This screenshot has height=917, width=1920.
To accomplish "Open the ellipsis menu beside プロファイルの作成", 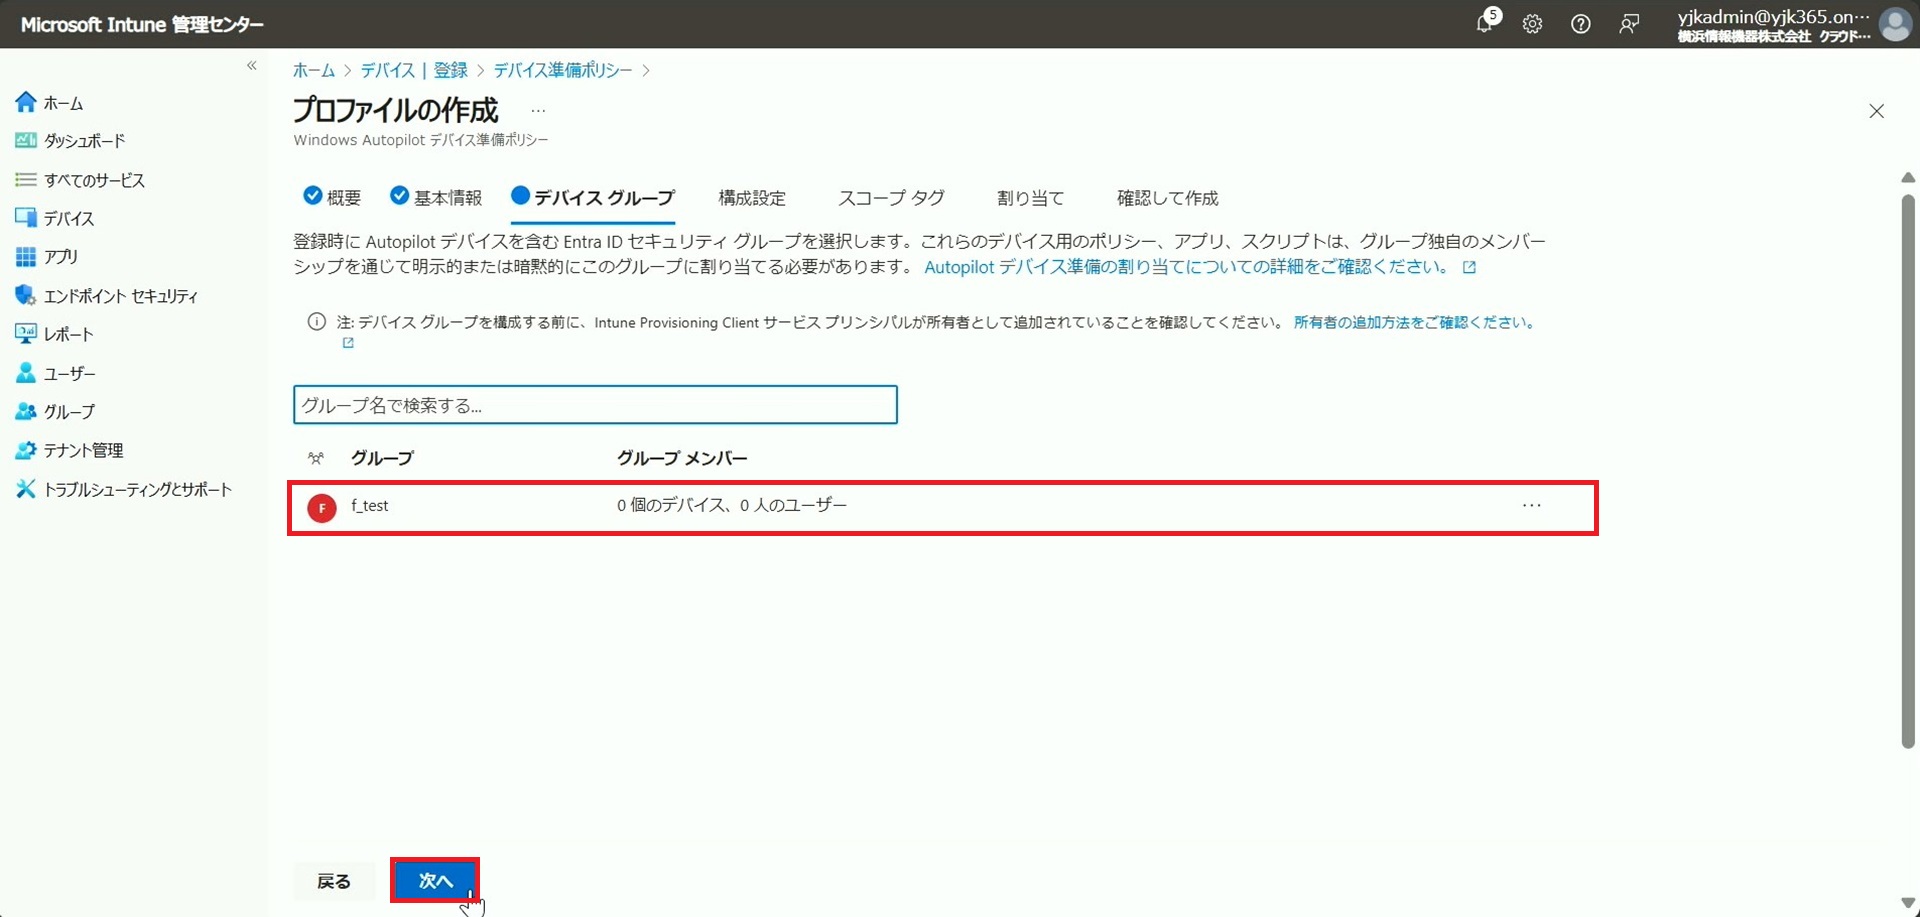I will (x=538, y=111).
